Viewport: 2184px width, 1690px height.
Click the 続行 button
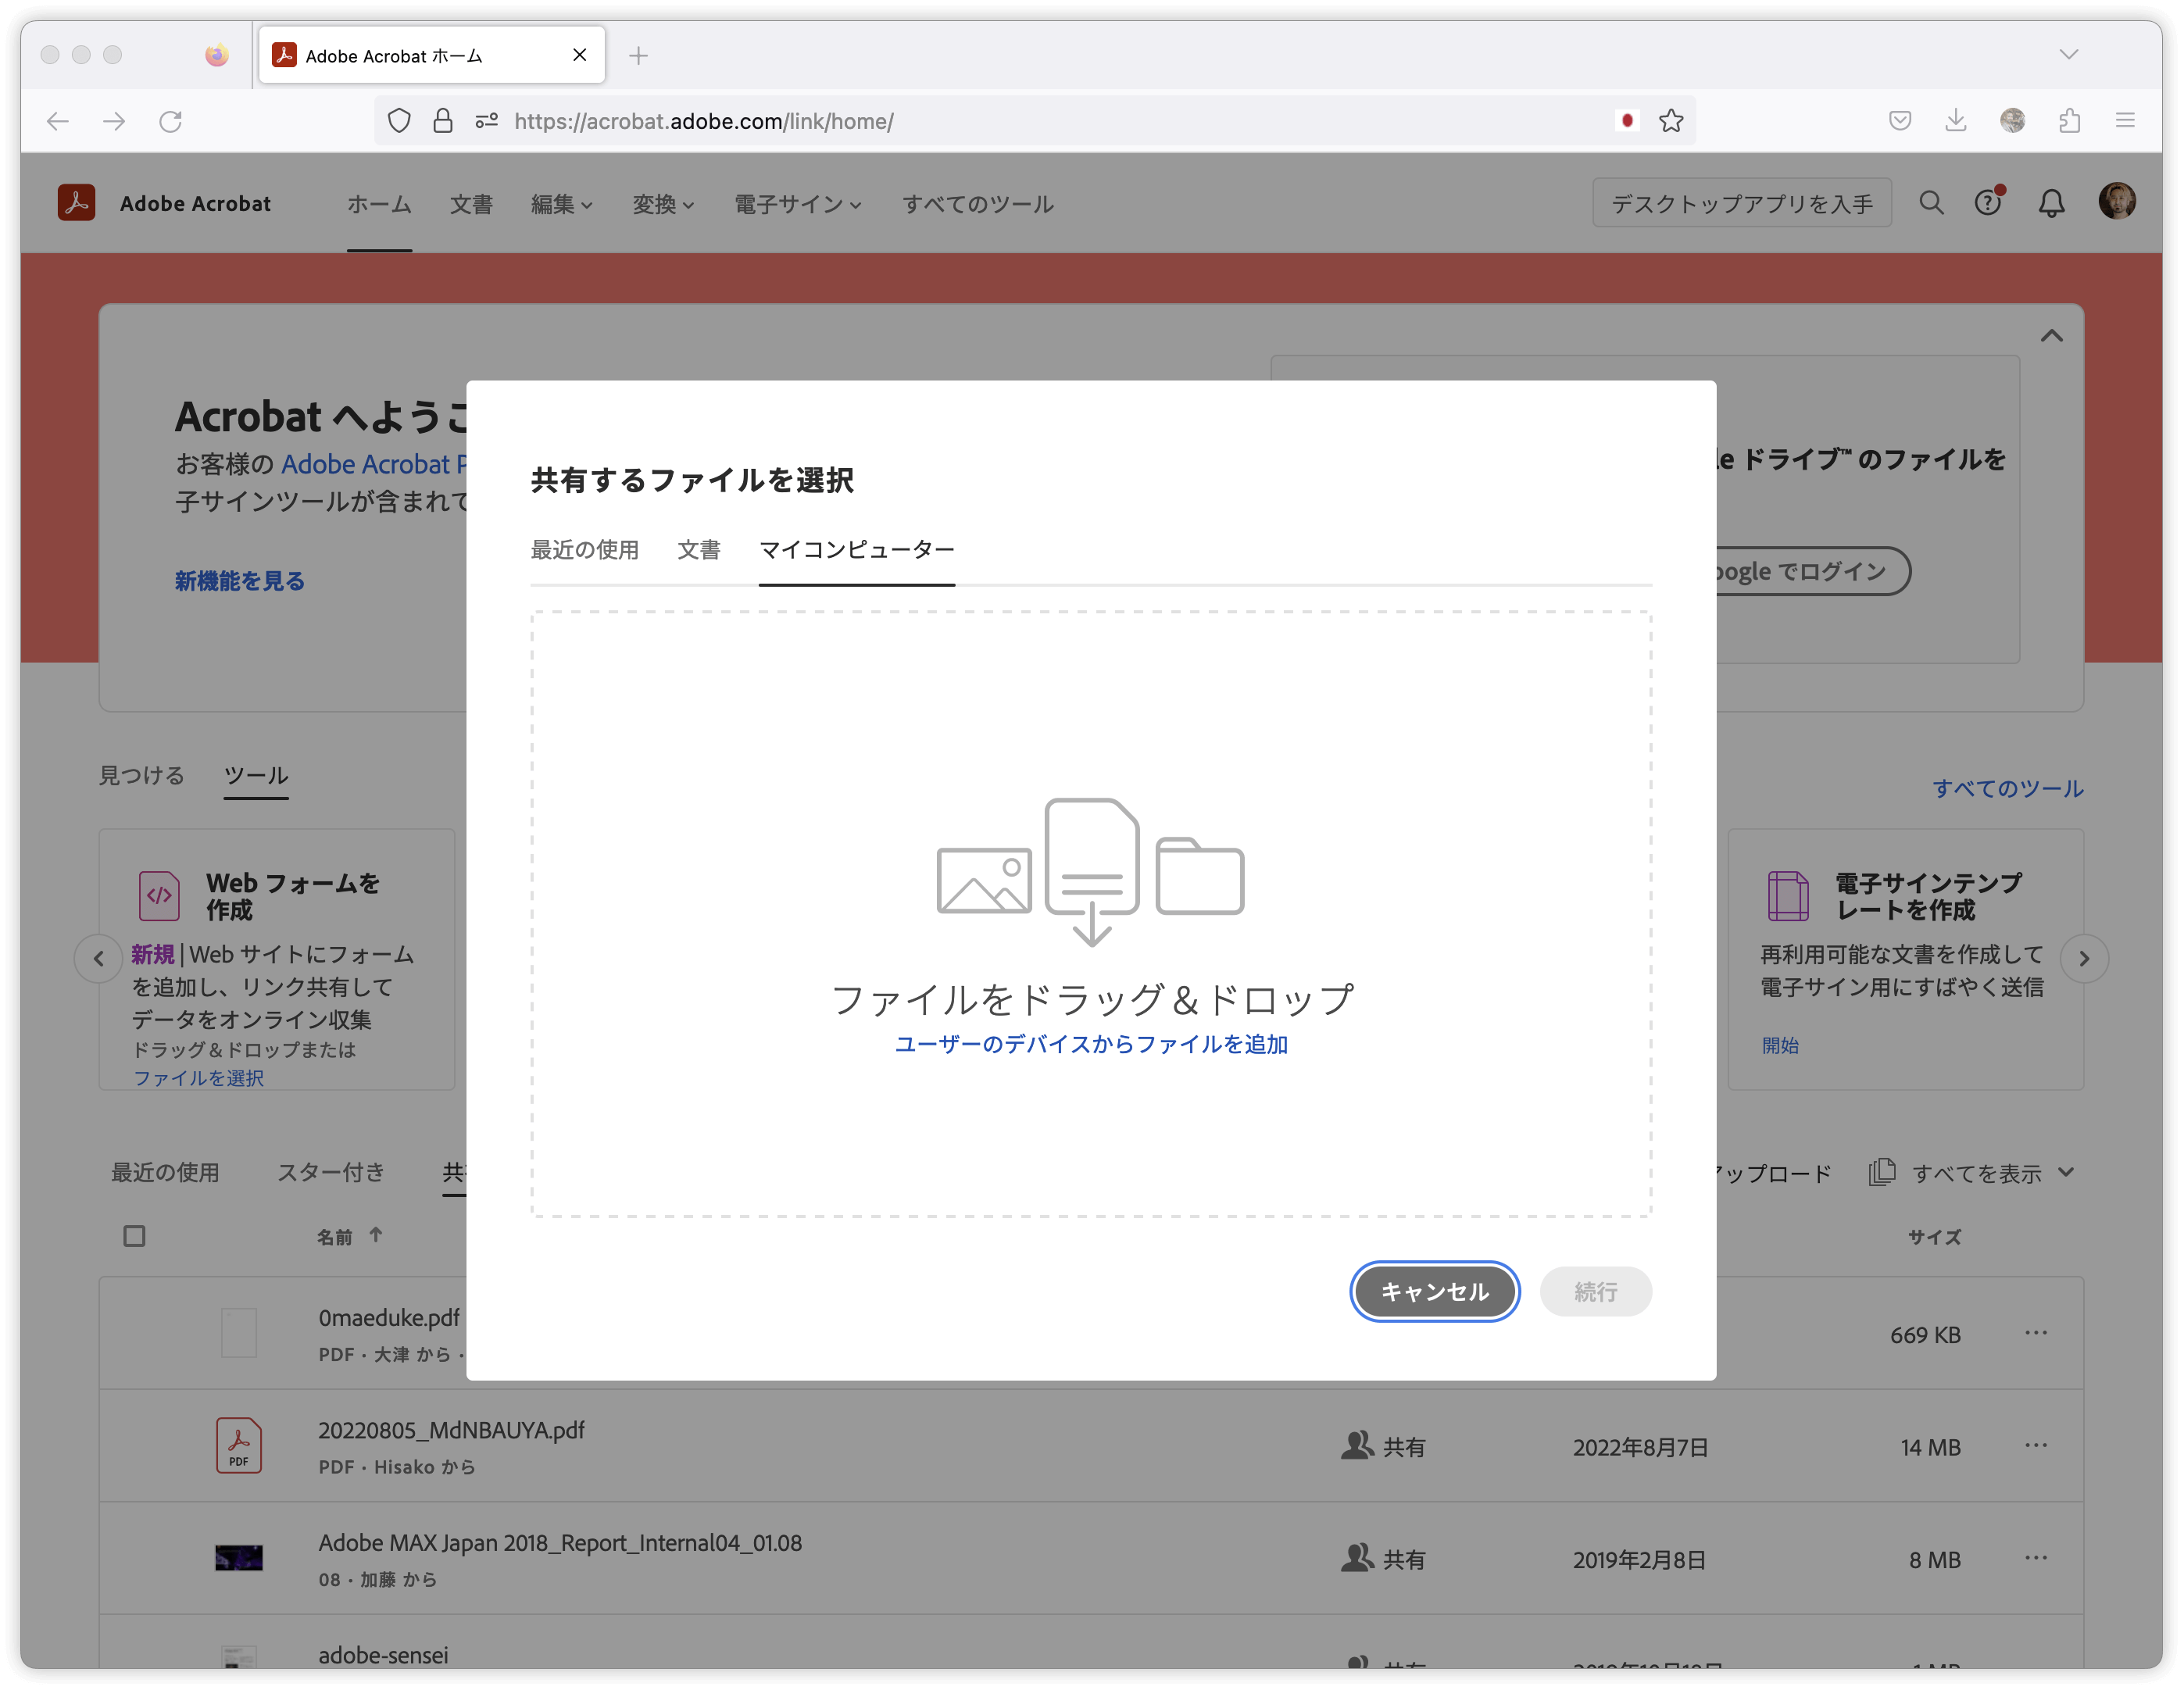click(1595, 1291)
